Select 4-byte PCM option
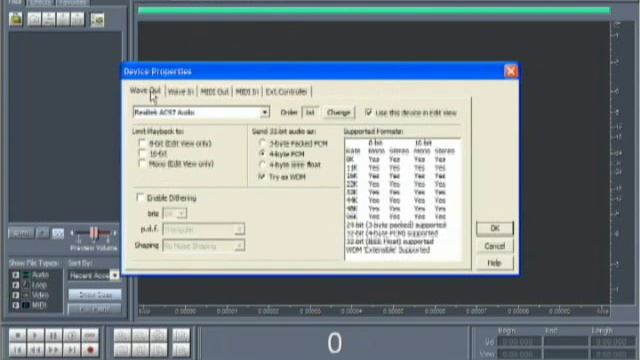 coord(262,154)
